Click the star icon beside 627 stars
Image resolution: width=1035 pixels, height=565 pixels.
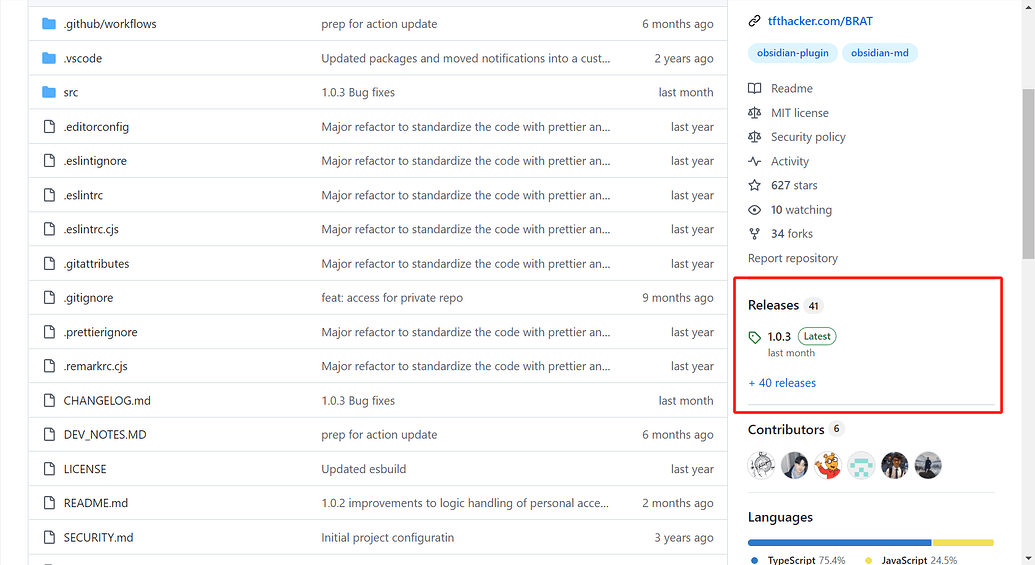tap(755, 185)
